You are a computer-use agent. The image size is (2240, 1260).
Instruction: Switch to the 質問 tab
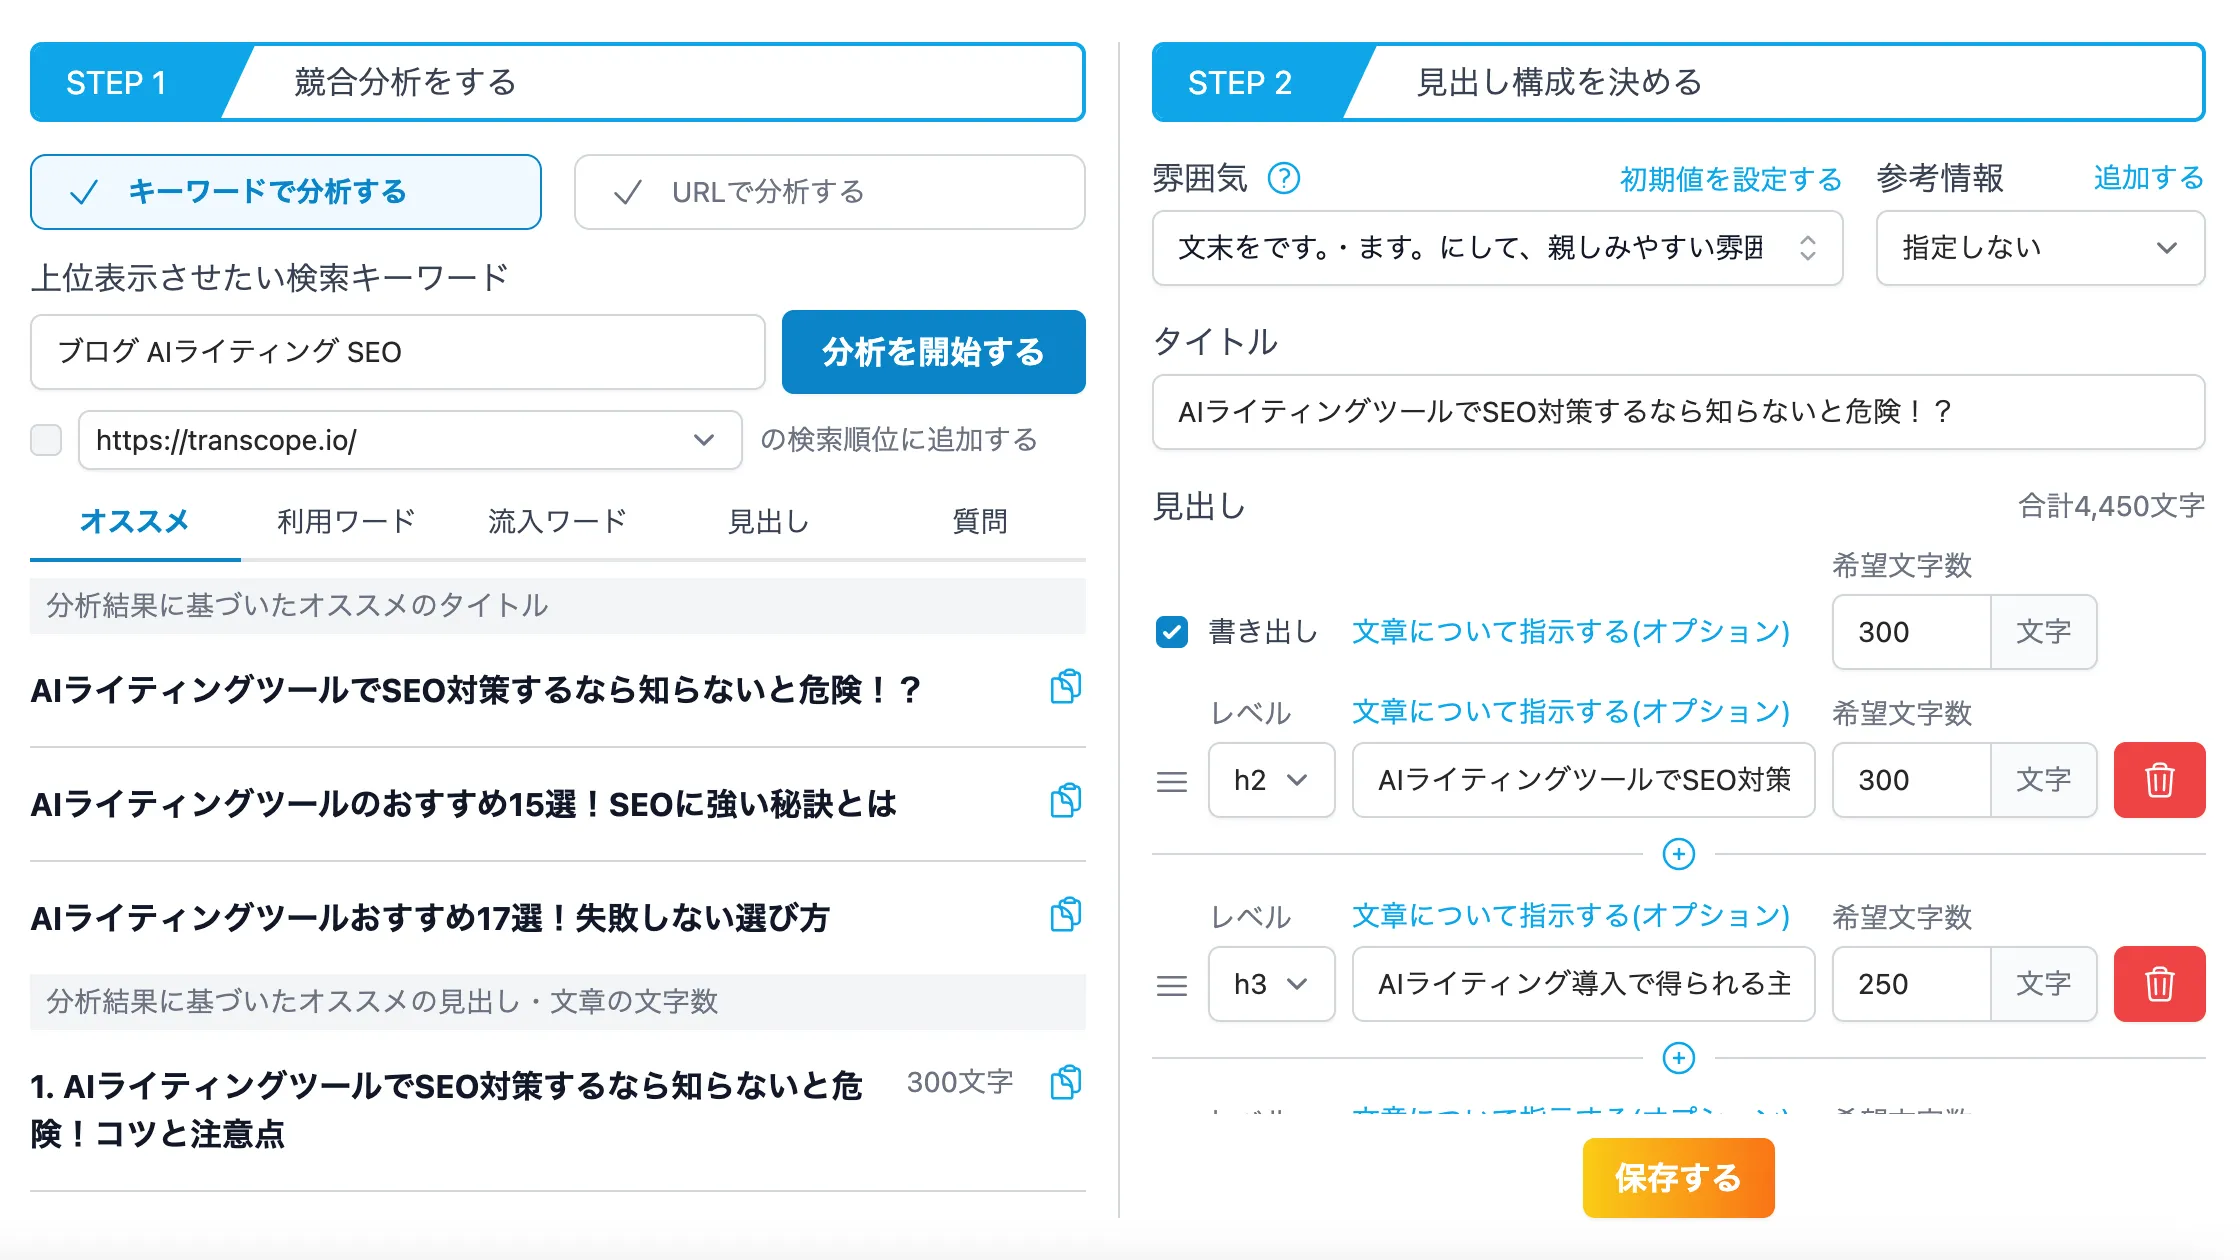(980, 521)
